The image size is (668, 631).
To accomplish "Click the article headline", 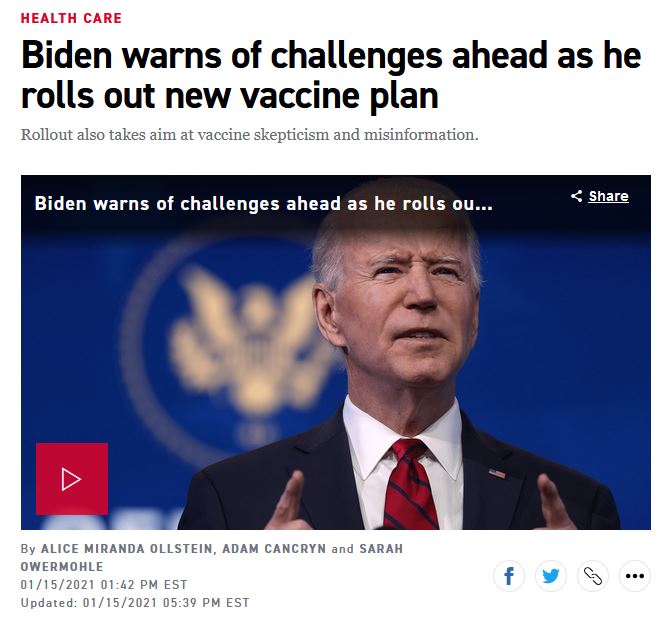I will tap(331, 75).
